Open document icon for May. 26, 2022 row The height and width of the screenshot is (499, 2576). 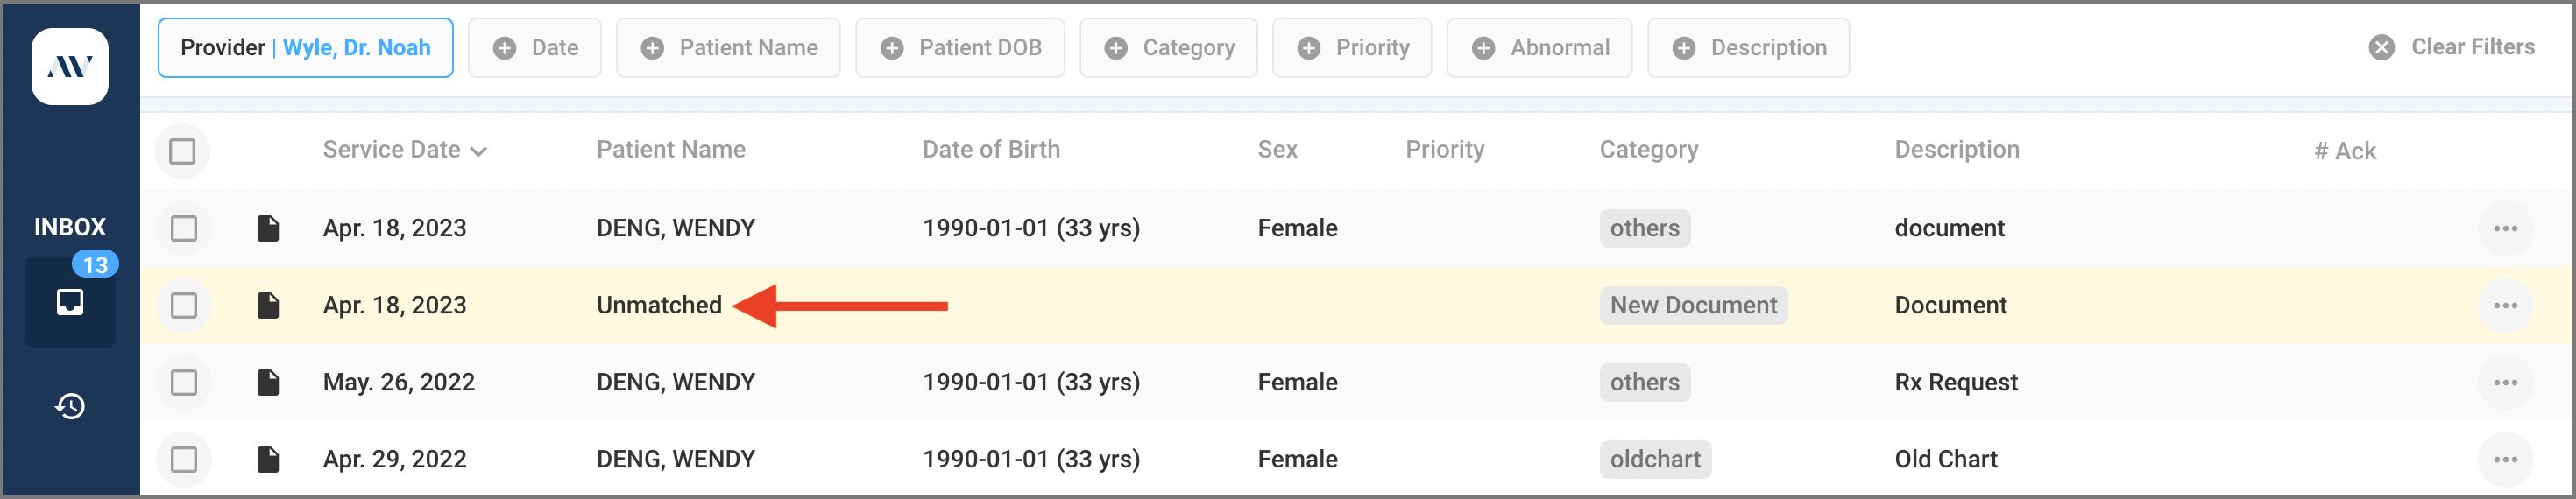(268, 382)
